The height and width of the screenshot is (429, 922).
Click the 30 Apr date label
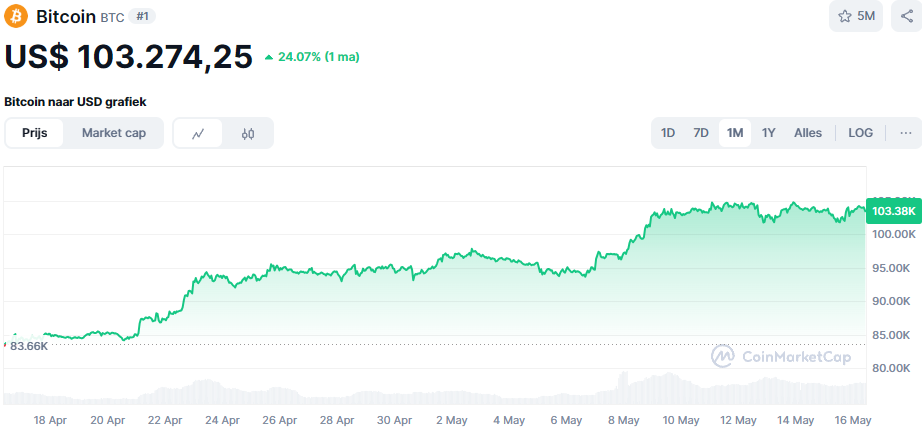[395, 420]
